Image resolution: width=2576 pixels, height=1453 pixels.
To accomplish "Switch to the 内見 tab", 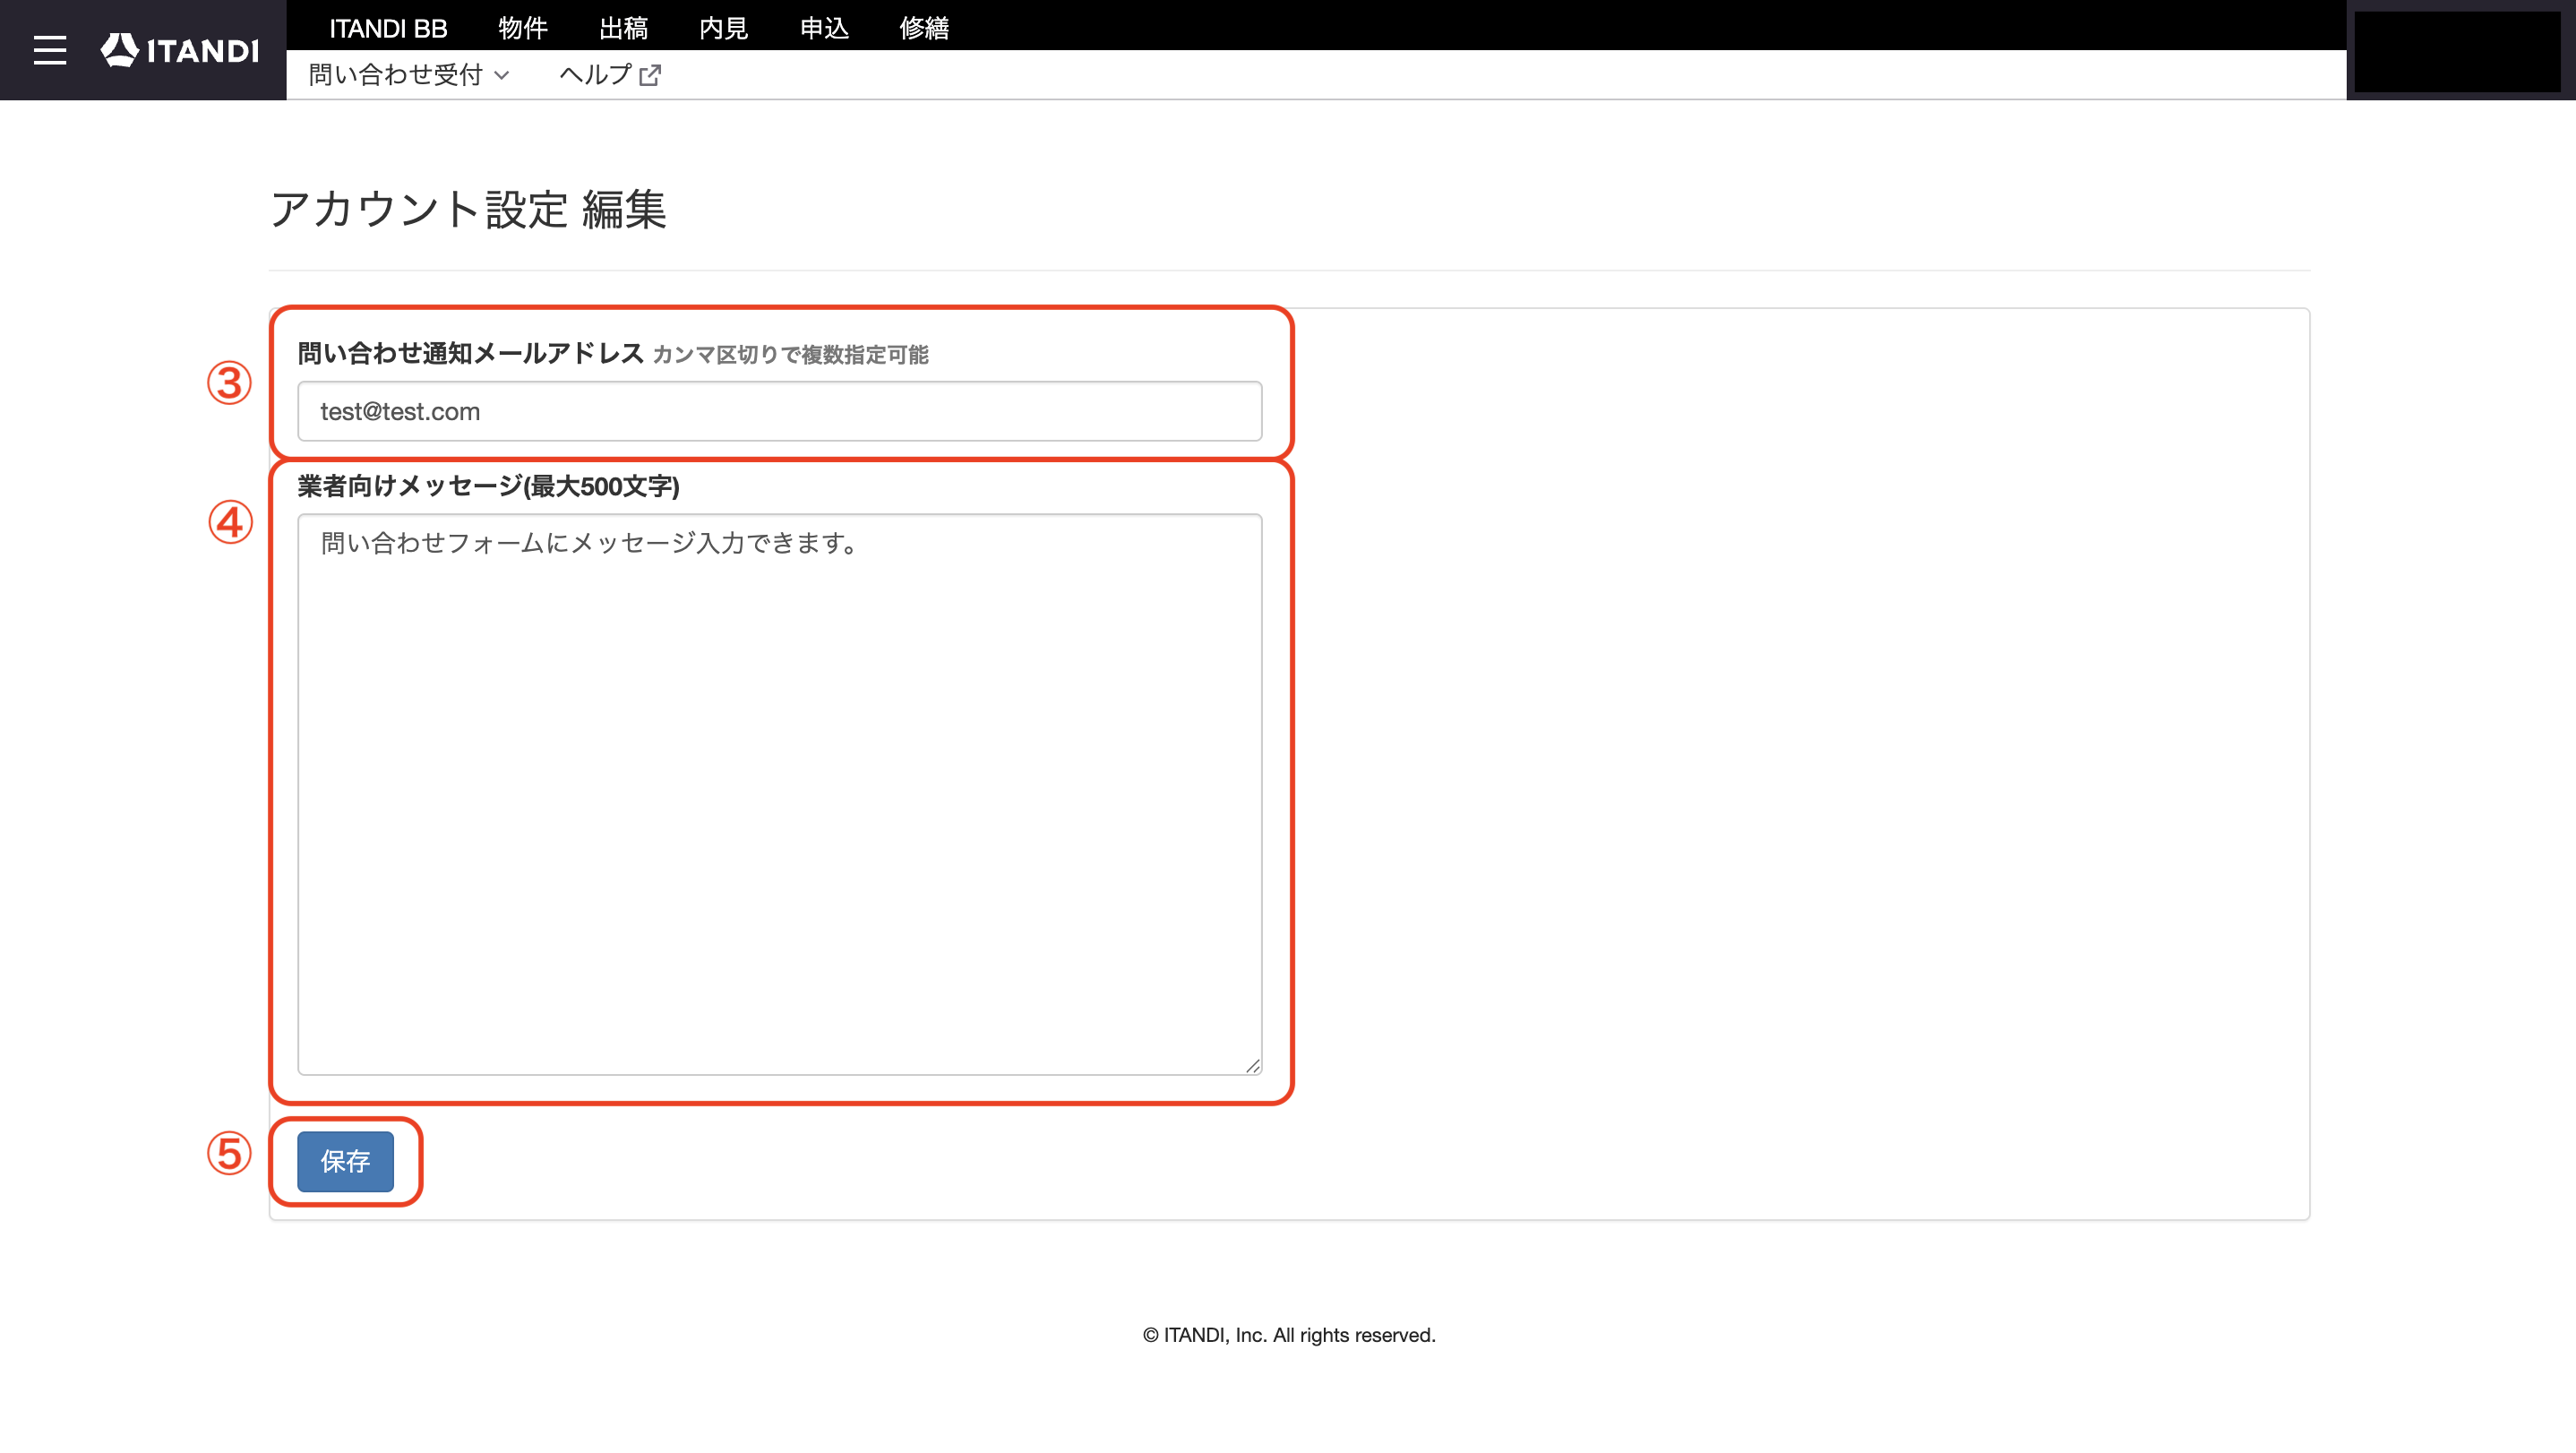I will pyautogui.click(x=723, y=28).
